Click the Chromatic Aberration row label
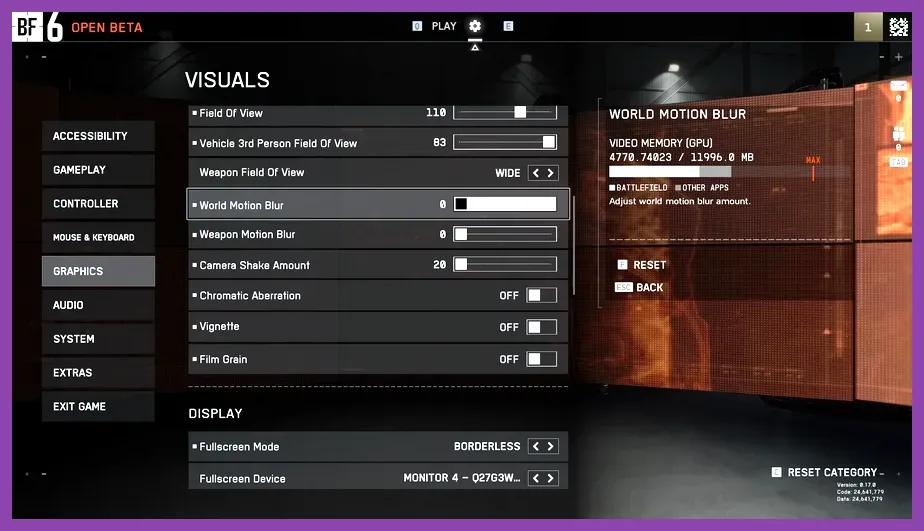This screenshot has width=924, height=531. click(250, 296)
